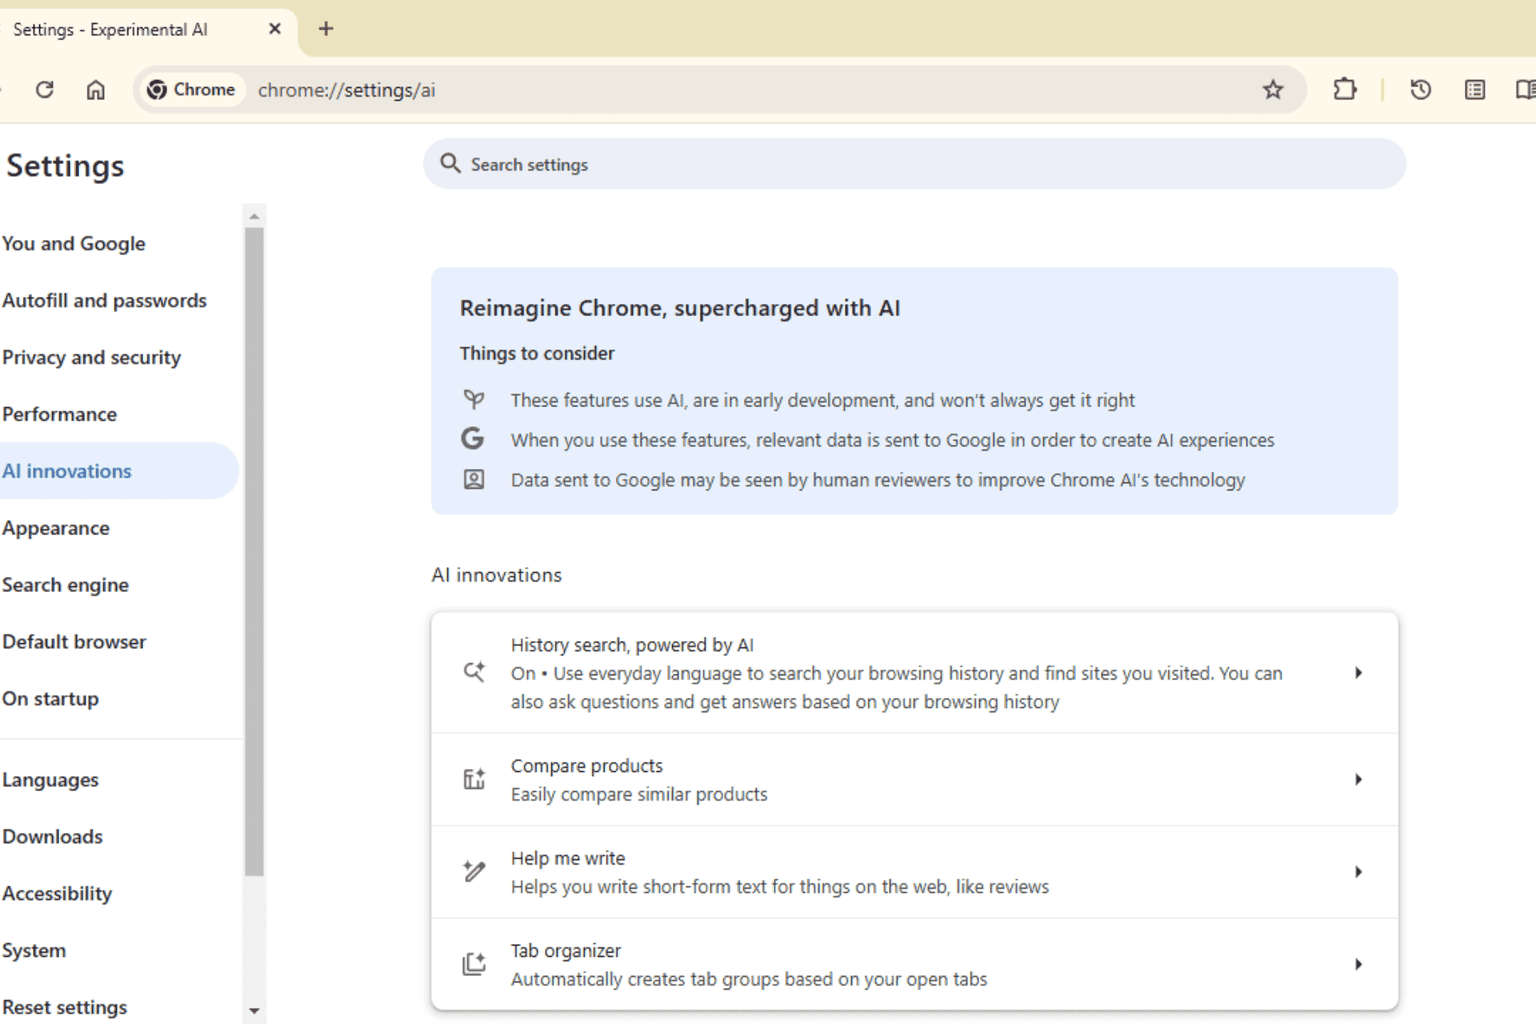The width and height of the screenshot is (1536, 1024).
Task: Select Appearance in the settings sidebar
Action: pyautogui.click(x=56, y=528)
